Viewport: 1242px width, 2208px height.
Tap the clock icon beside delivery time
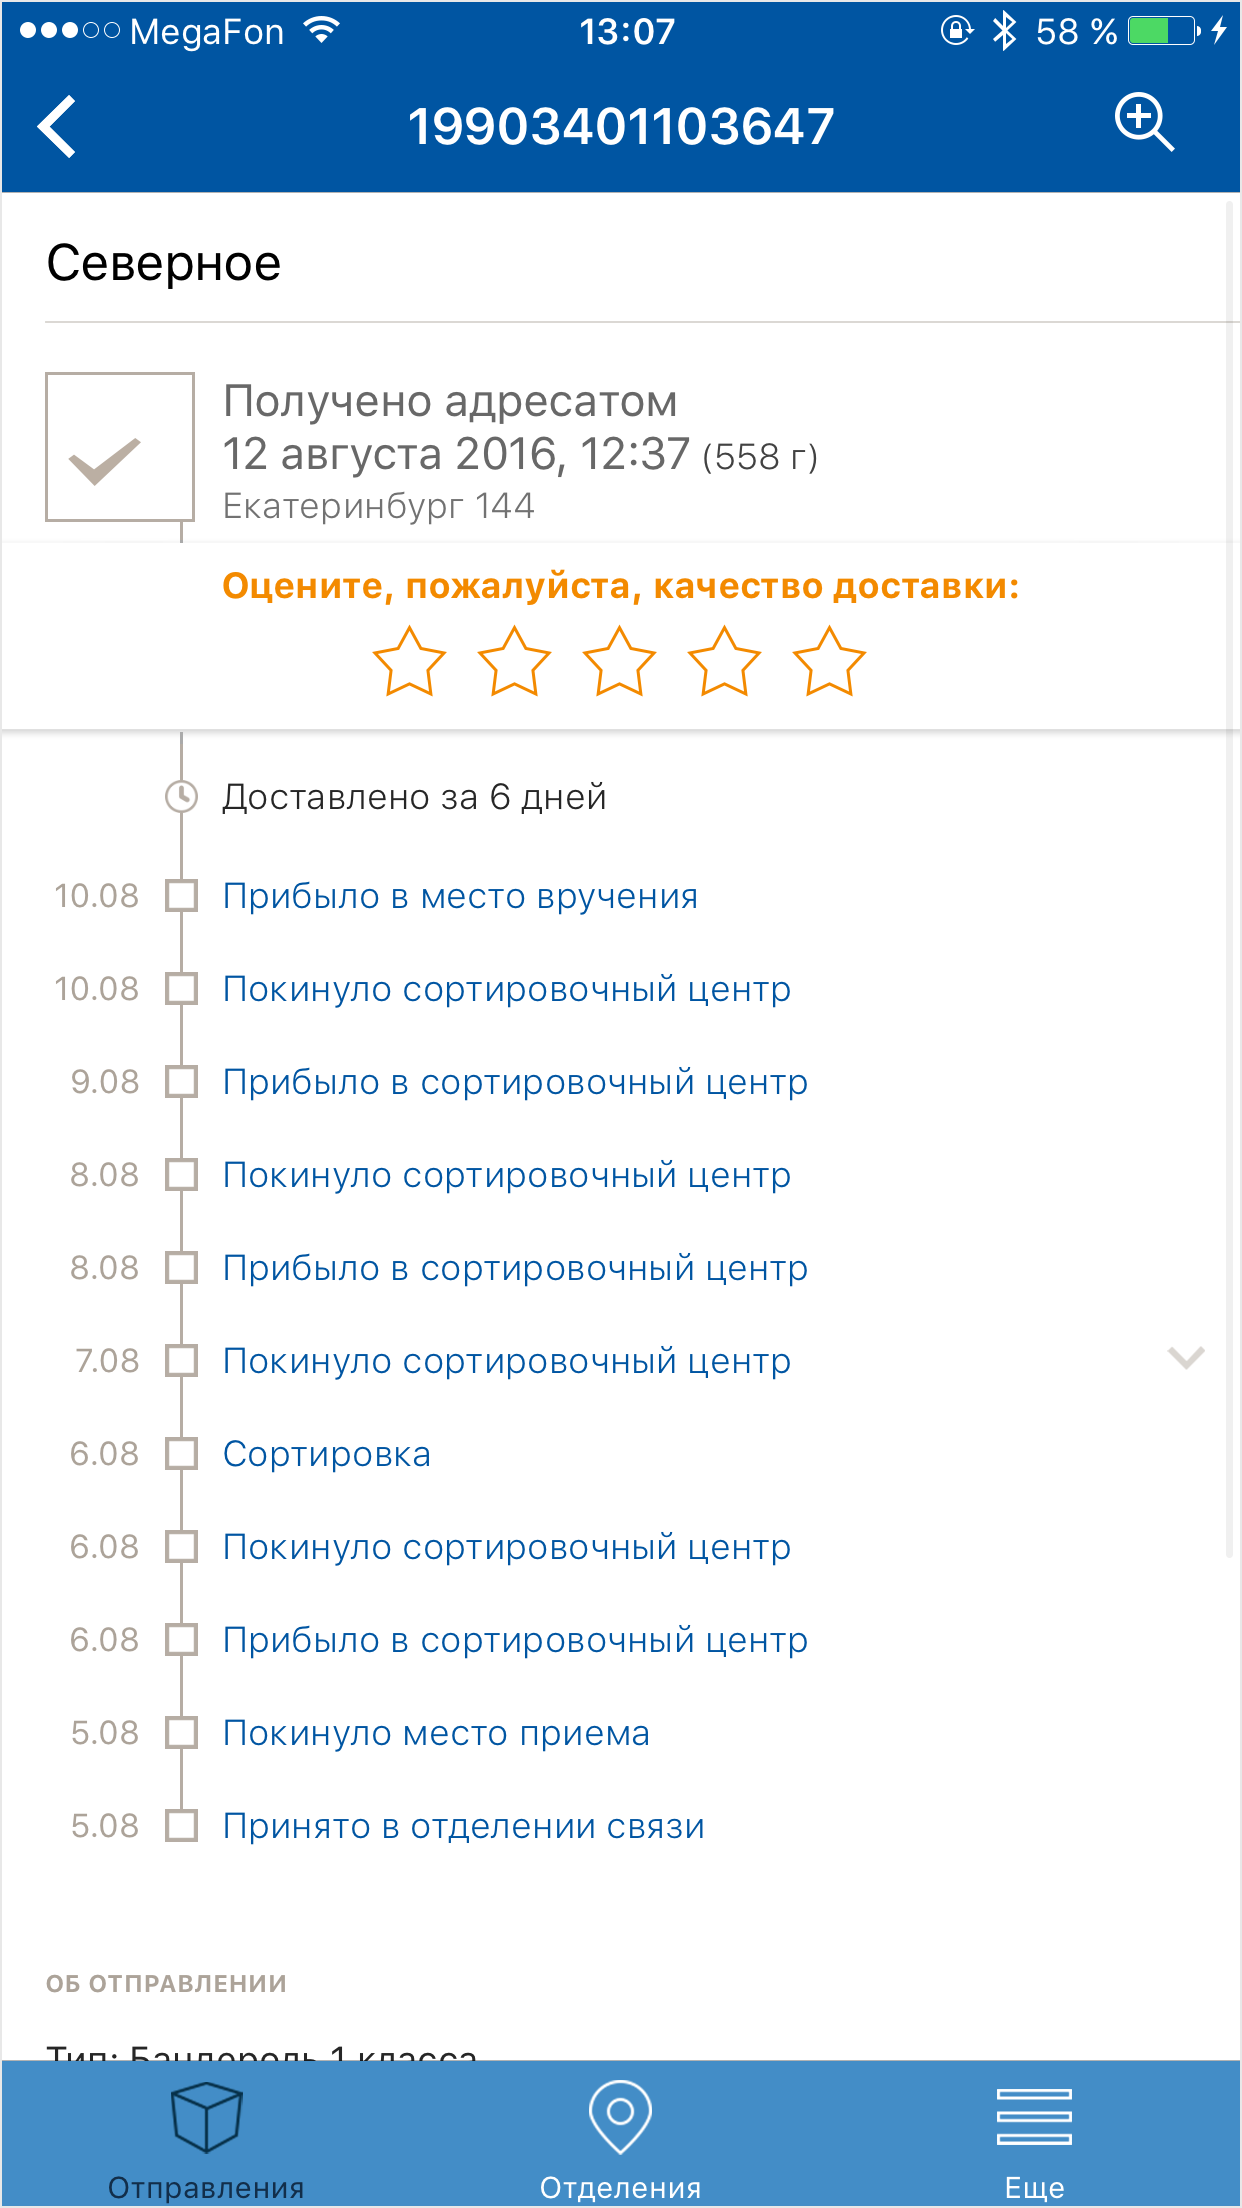pyautogui.click(x=181, y=797)
